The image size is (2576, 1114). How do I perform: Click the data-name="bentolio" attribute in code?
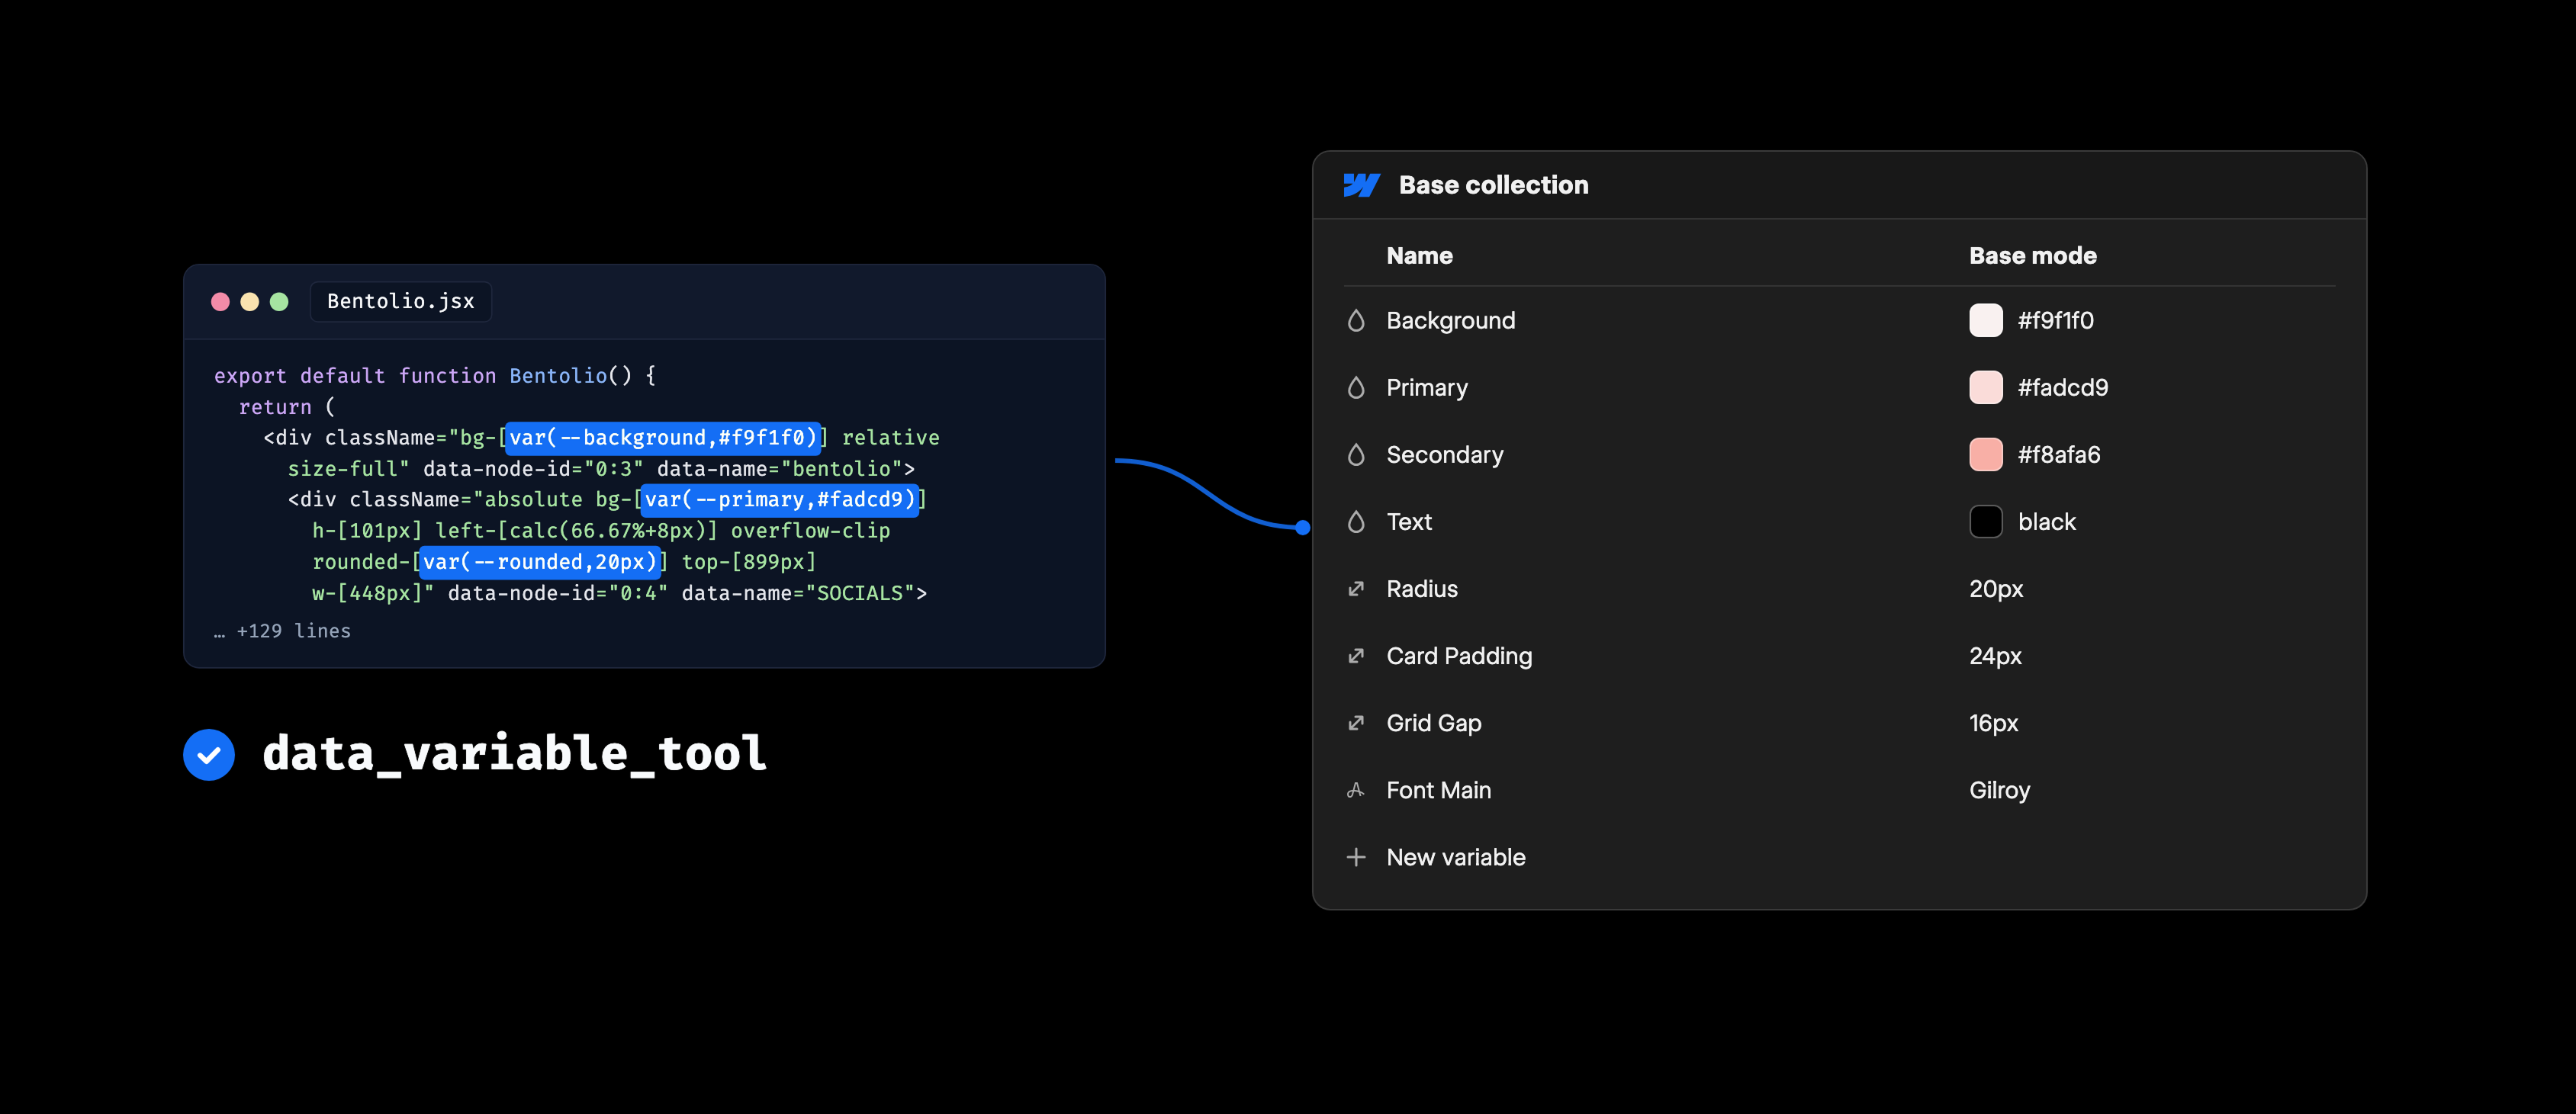(x=780, y=469)
